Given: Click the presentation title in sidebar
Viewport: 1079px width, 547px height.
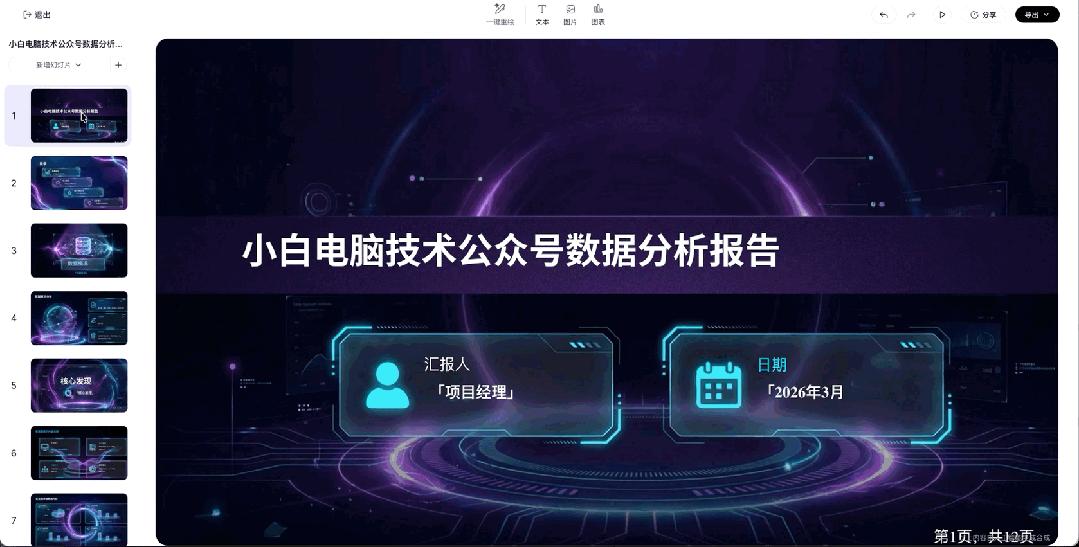Looking at the screenshot, I should pyautogui.click(x=65, y=43).
